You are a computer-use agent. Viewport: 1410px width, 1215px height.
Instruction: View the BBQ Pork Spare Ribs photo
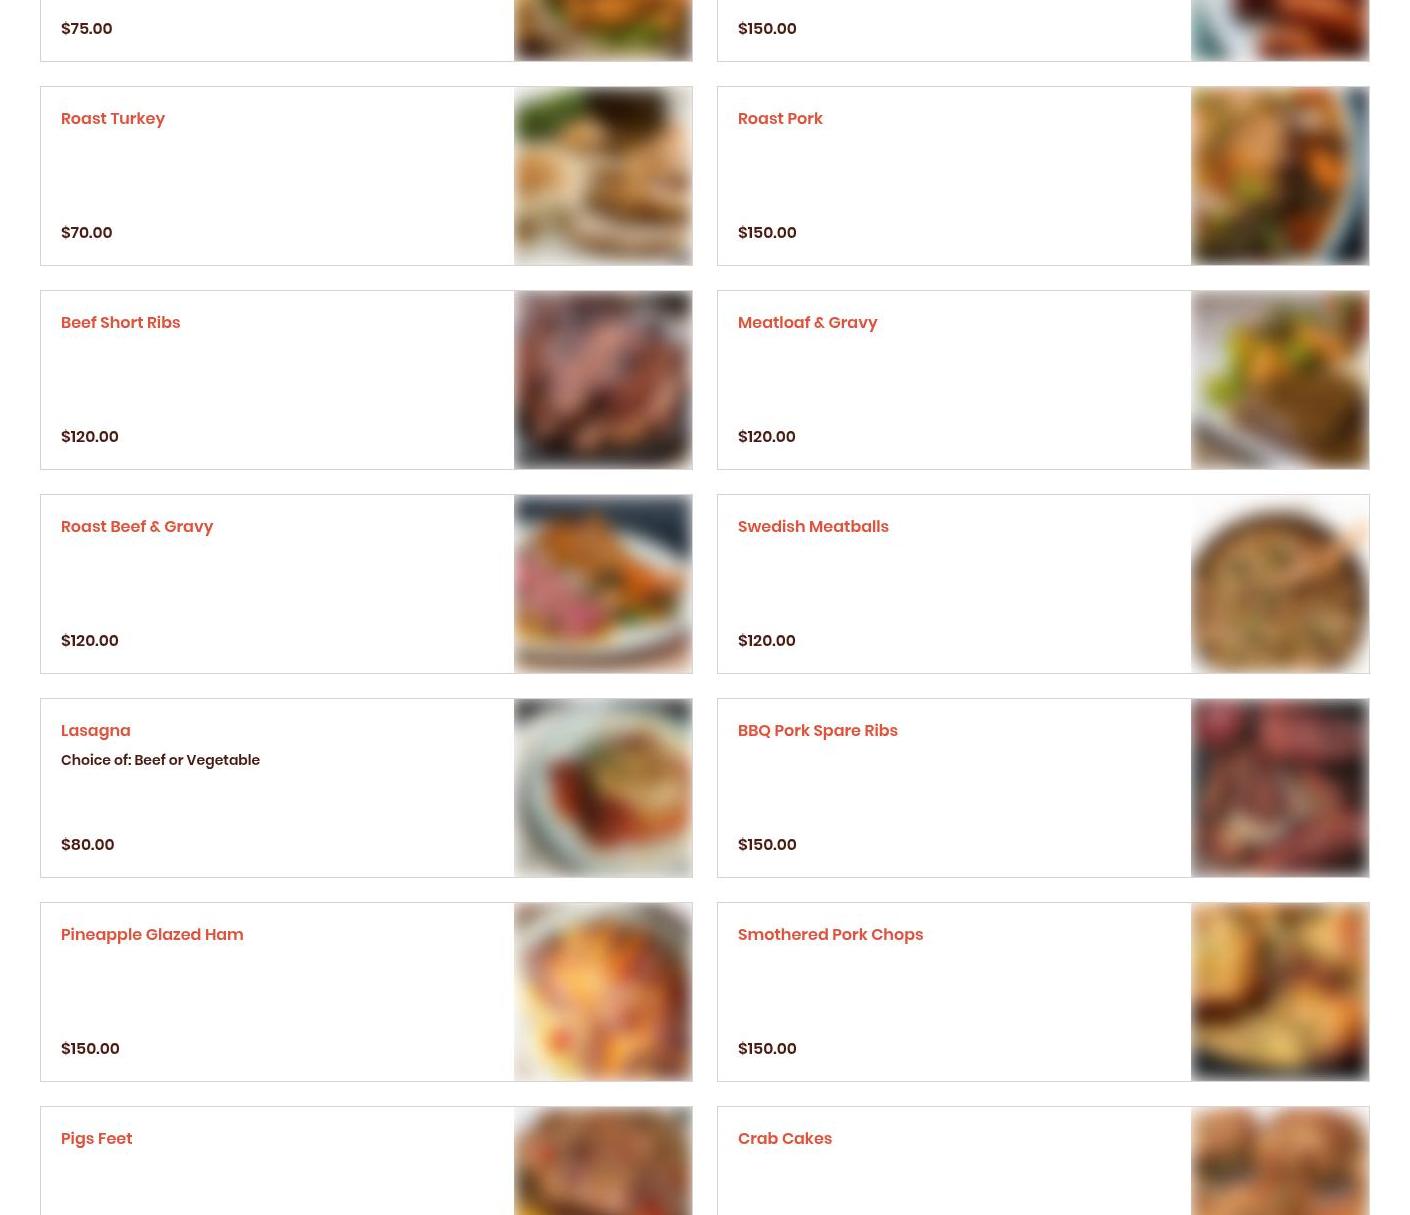[1280, 788]
